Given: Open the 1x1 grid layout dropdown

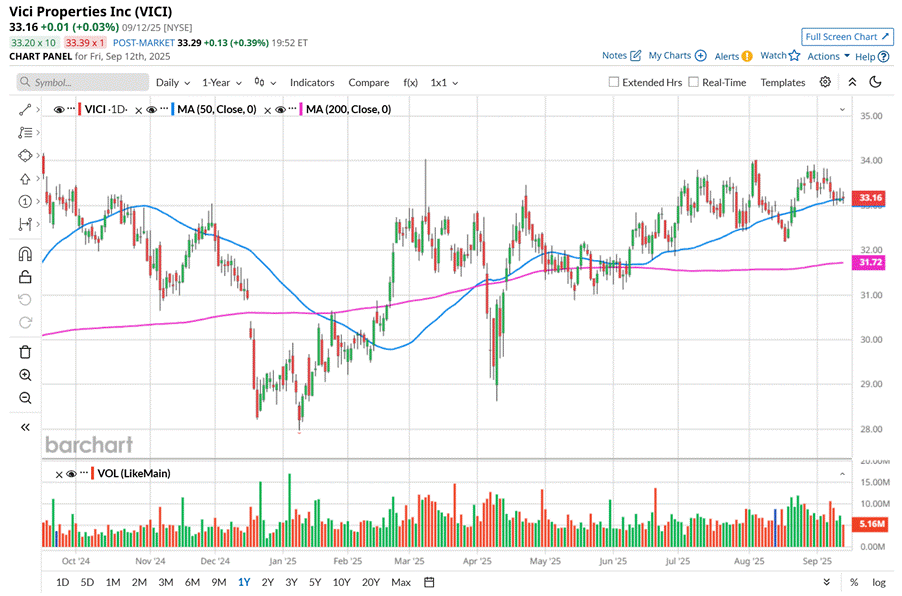Looking at the screenshot, I should tap(444, 82).
